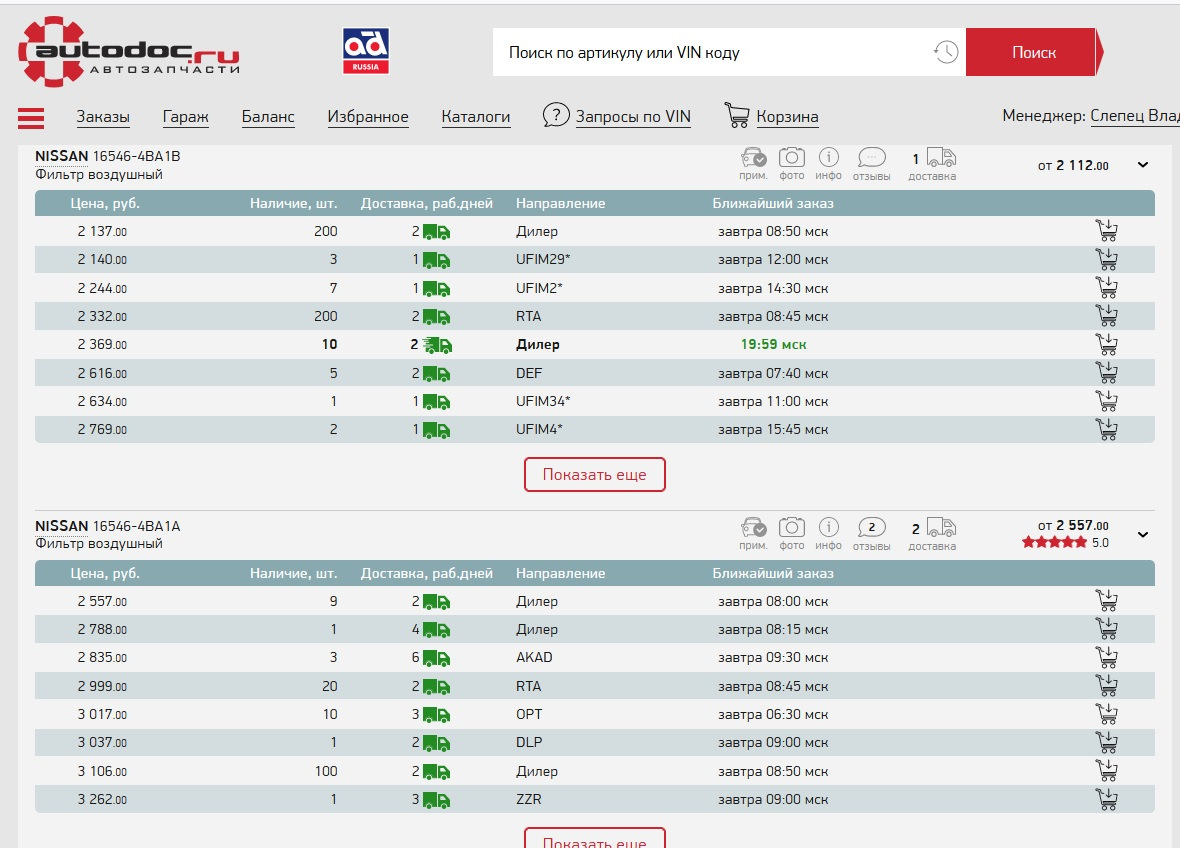Collapse the 16546-4BA1B offers chevron
1180x848 pixels.
pyautogui.click(x=1142, y=165)
